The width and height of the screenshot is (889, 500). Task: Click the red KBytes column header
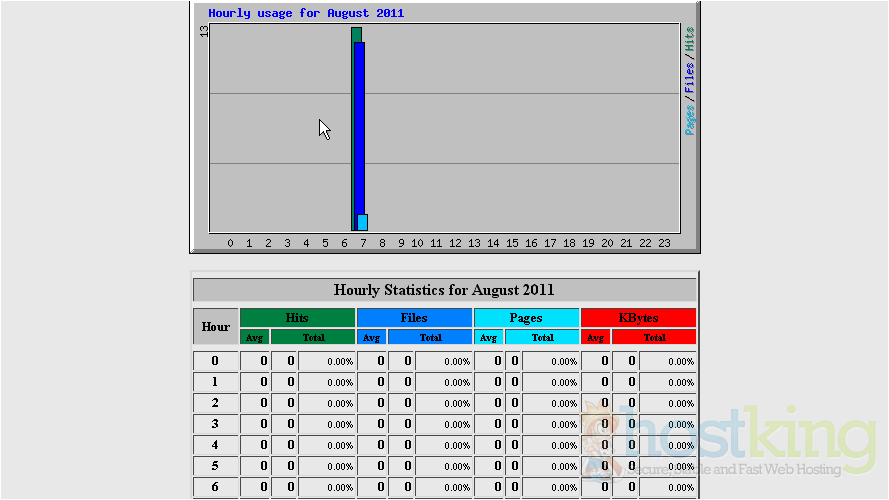click(638, 318)
